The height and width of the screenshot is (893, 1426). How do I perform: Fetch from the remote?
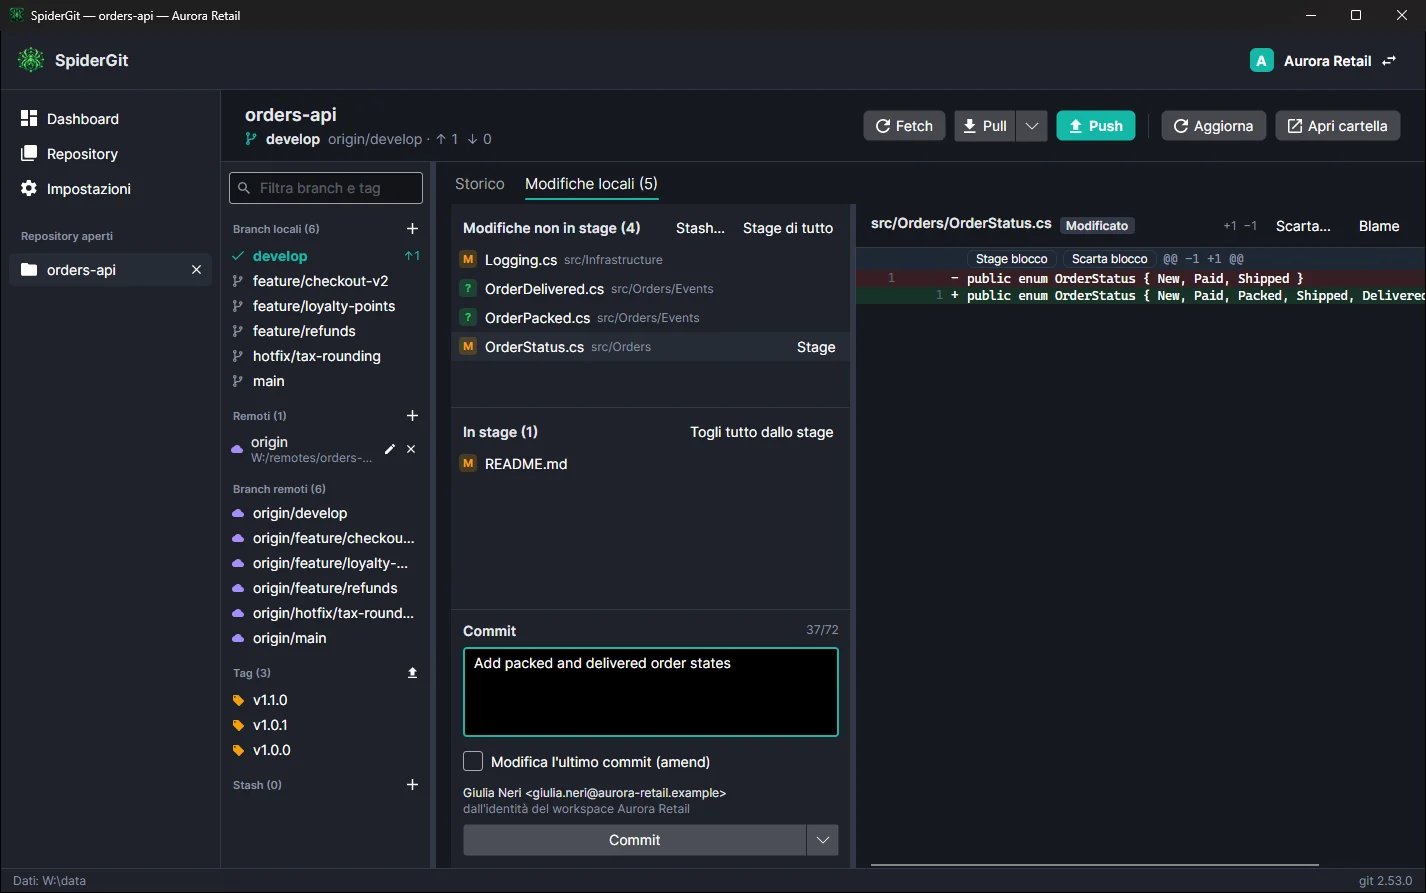pos(904,126)
